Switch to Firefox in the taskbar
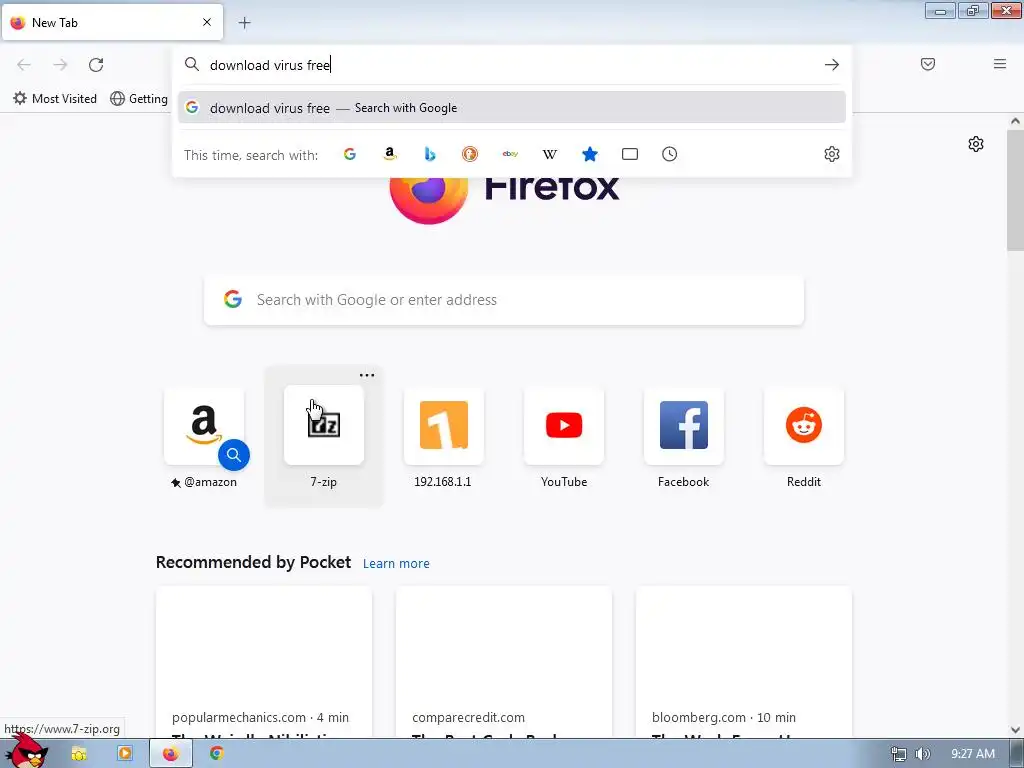 [x=170, y=754]
